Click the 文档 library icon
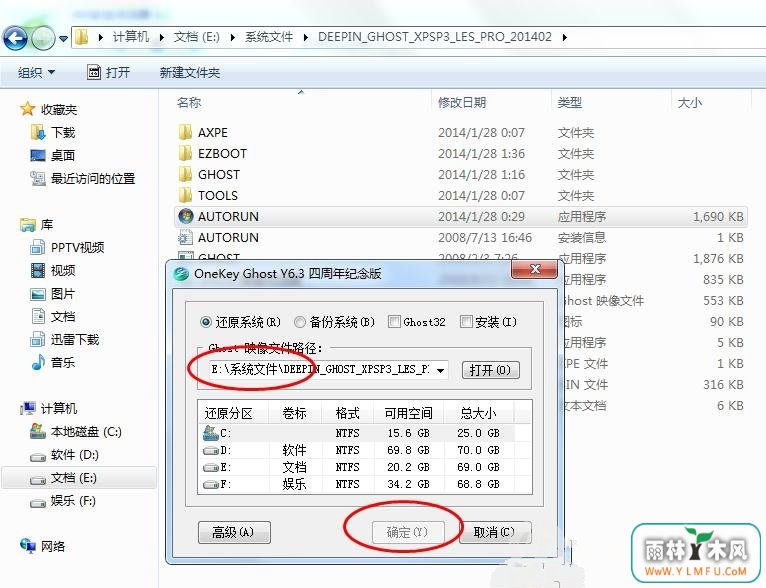The image size is (766, 588). tap(38, 316)
